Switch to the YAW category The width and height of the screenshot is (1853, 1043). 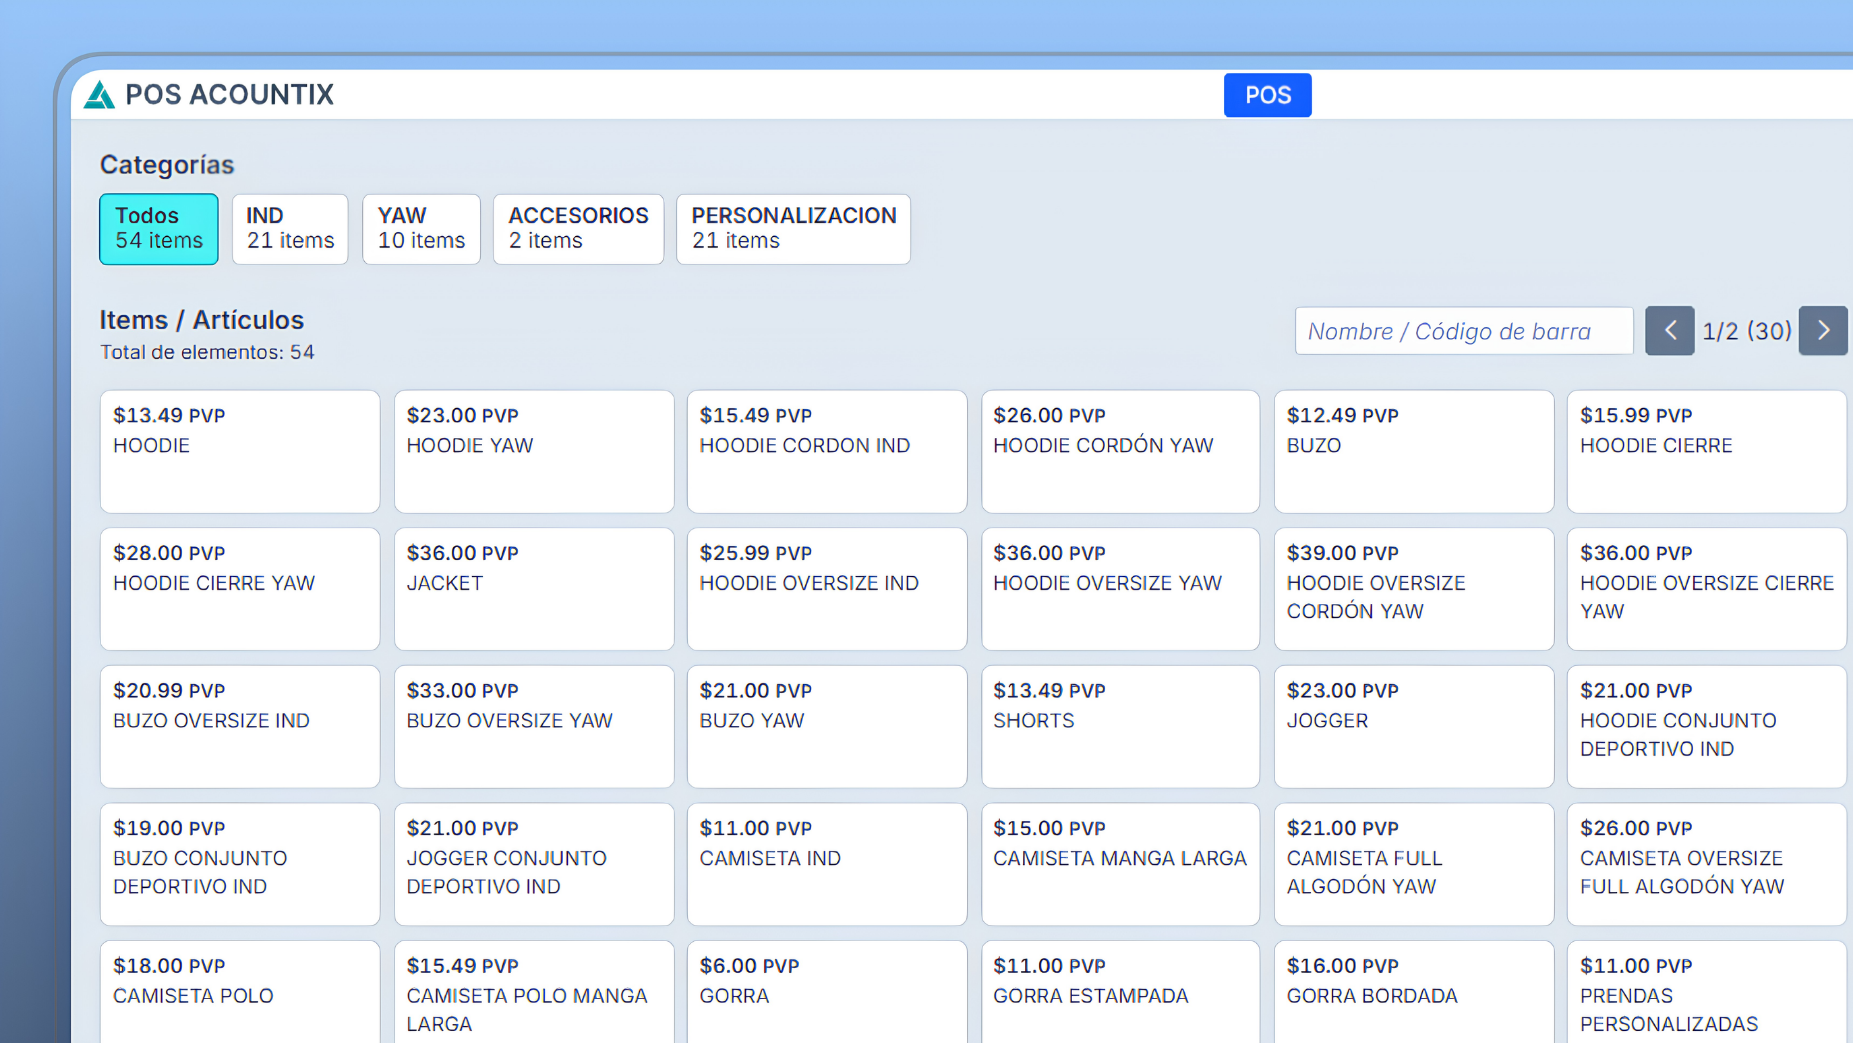coord(421,229)
